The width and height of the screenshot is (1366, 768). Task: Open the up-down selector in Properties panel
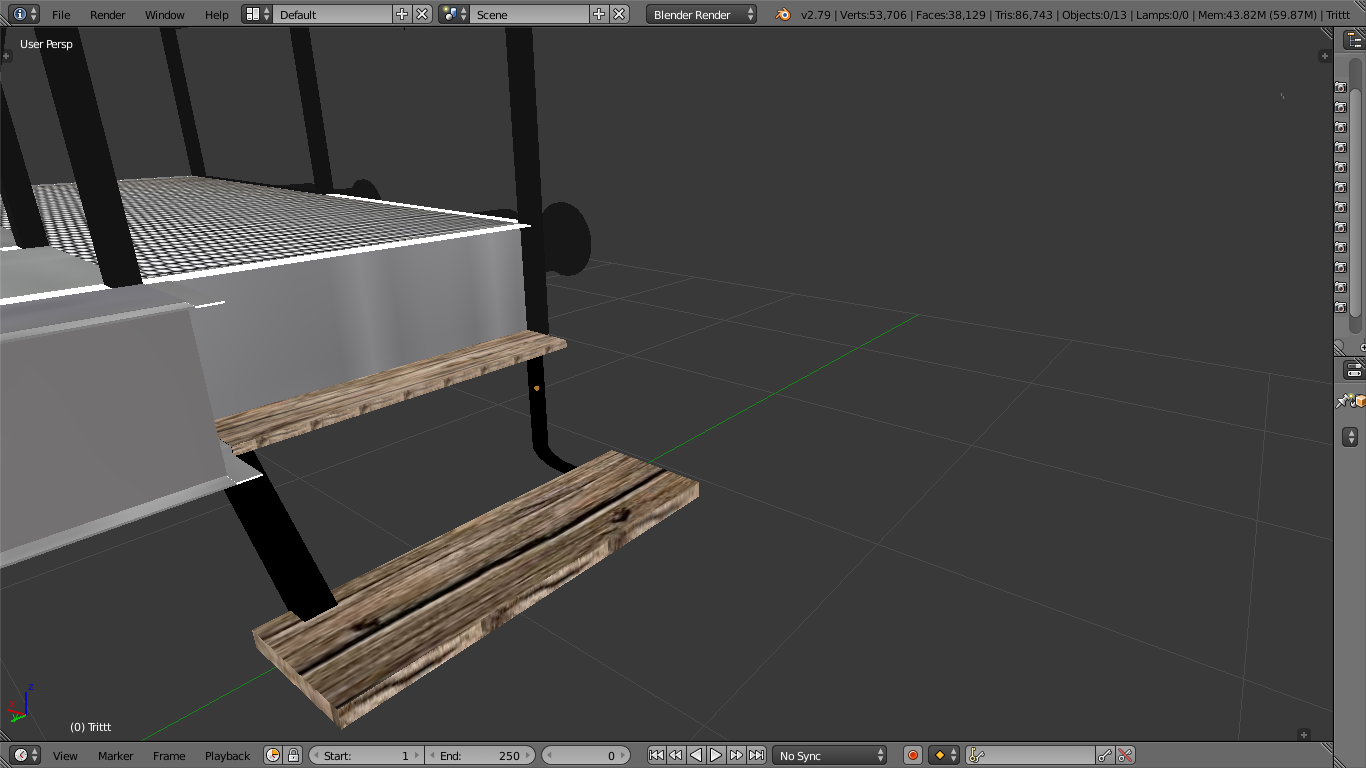point(1350,437)
